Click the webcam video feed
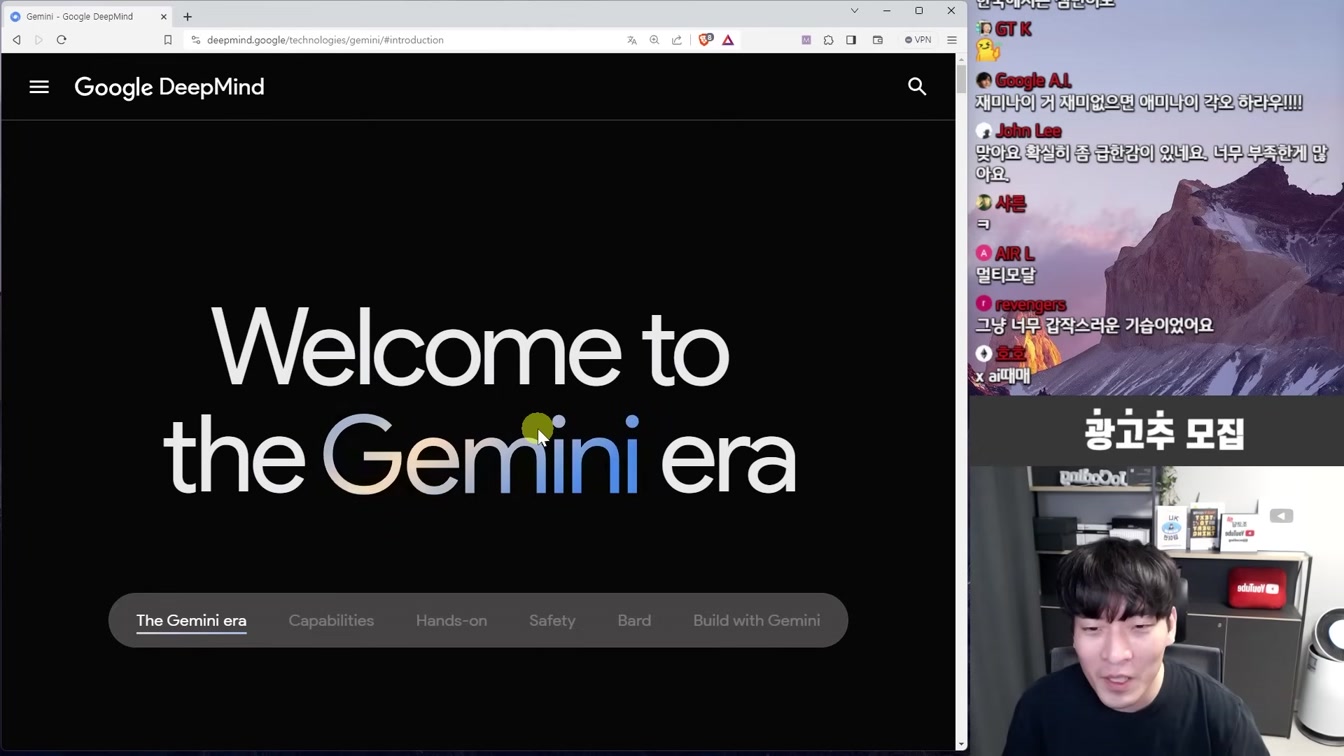Screen dimensions: 1344x756 [1156, 611]
